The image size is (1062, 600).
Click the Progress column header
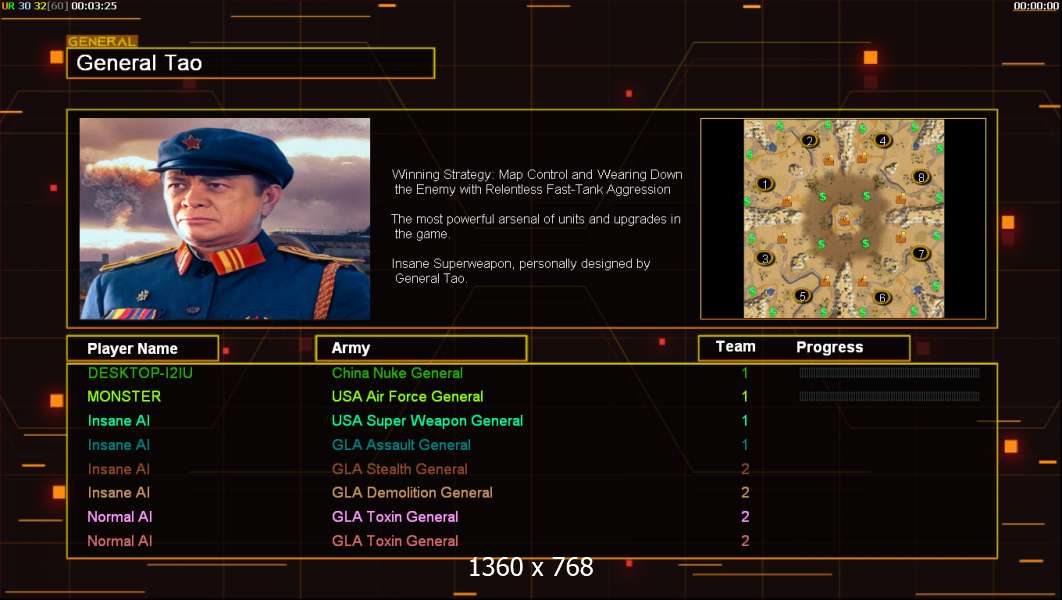click(x=830, y=347)
